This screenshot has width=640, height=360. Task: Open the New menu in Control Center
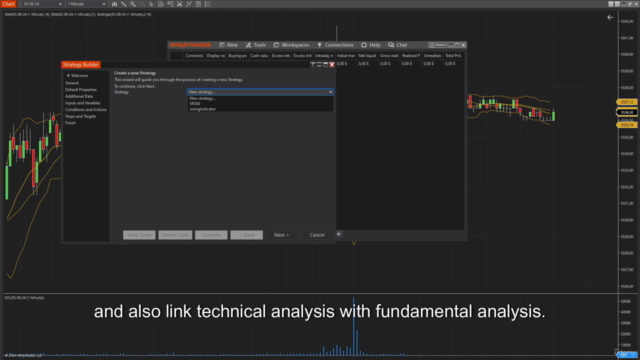tap(229, 45)
